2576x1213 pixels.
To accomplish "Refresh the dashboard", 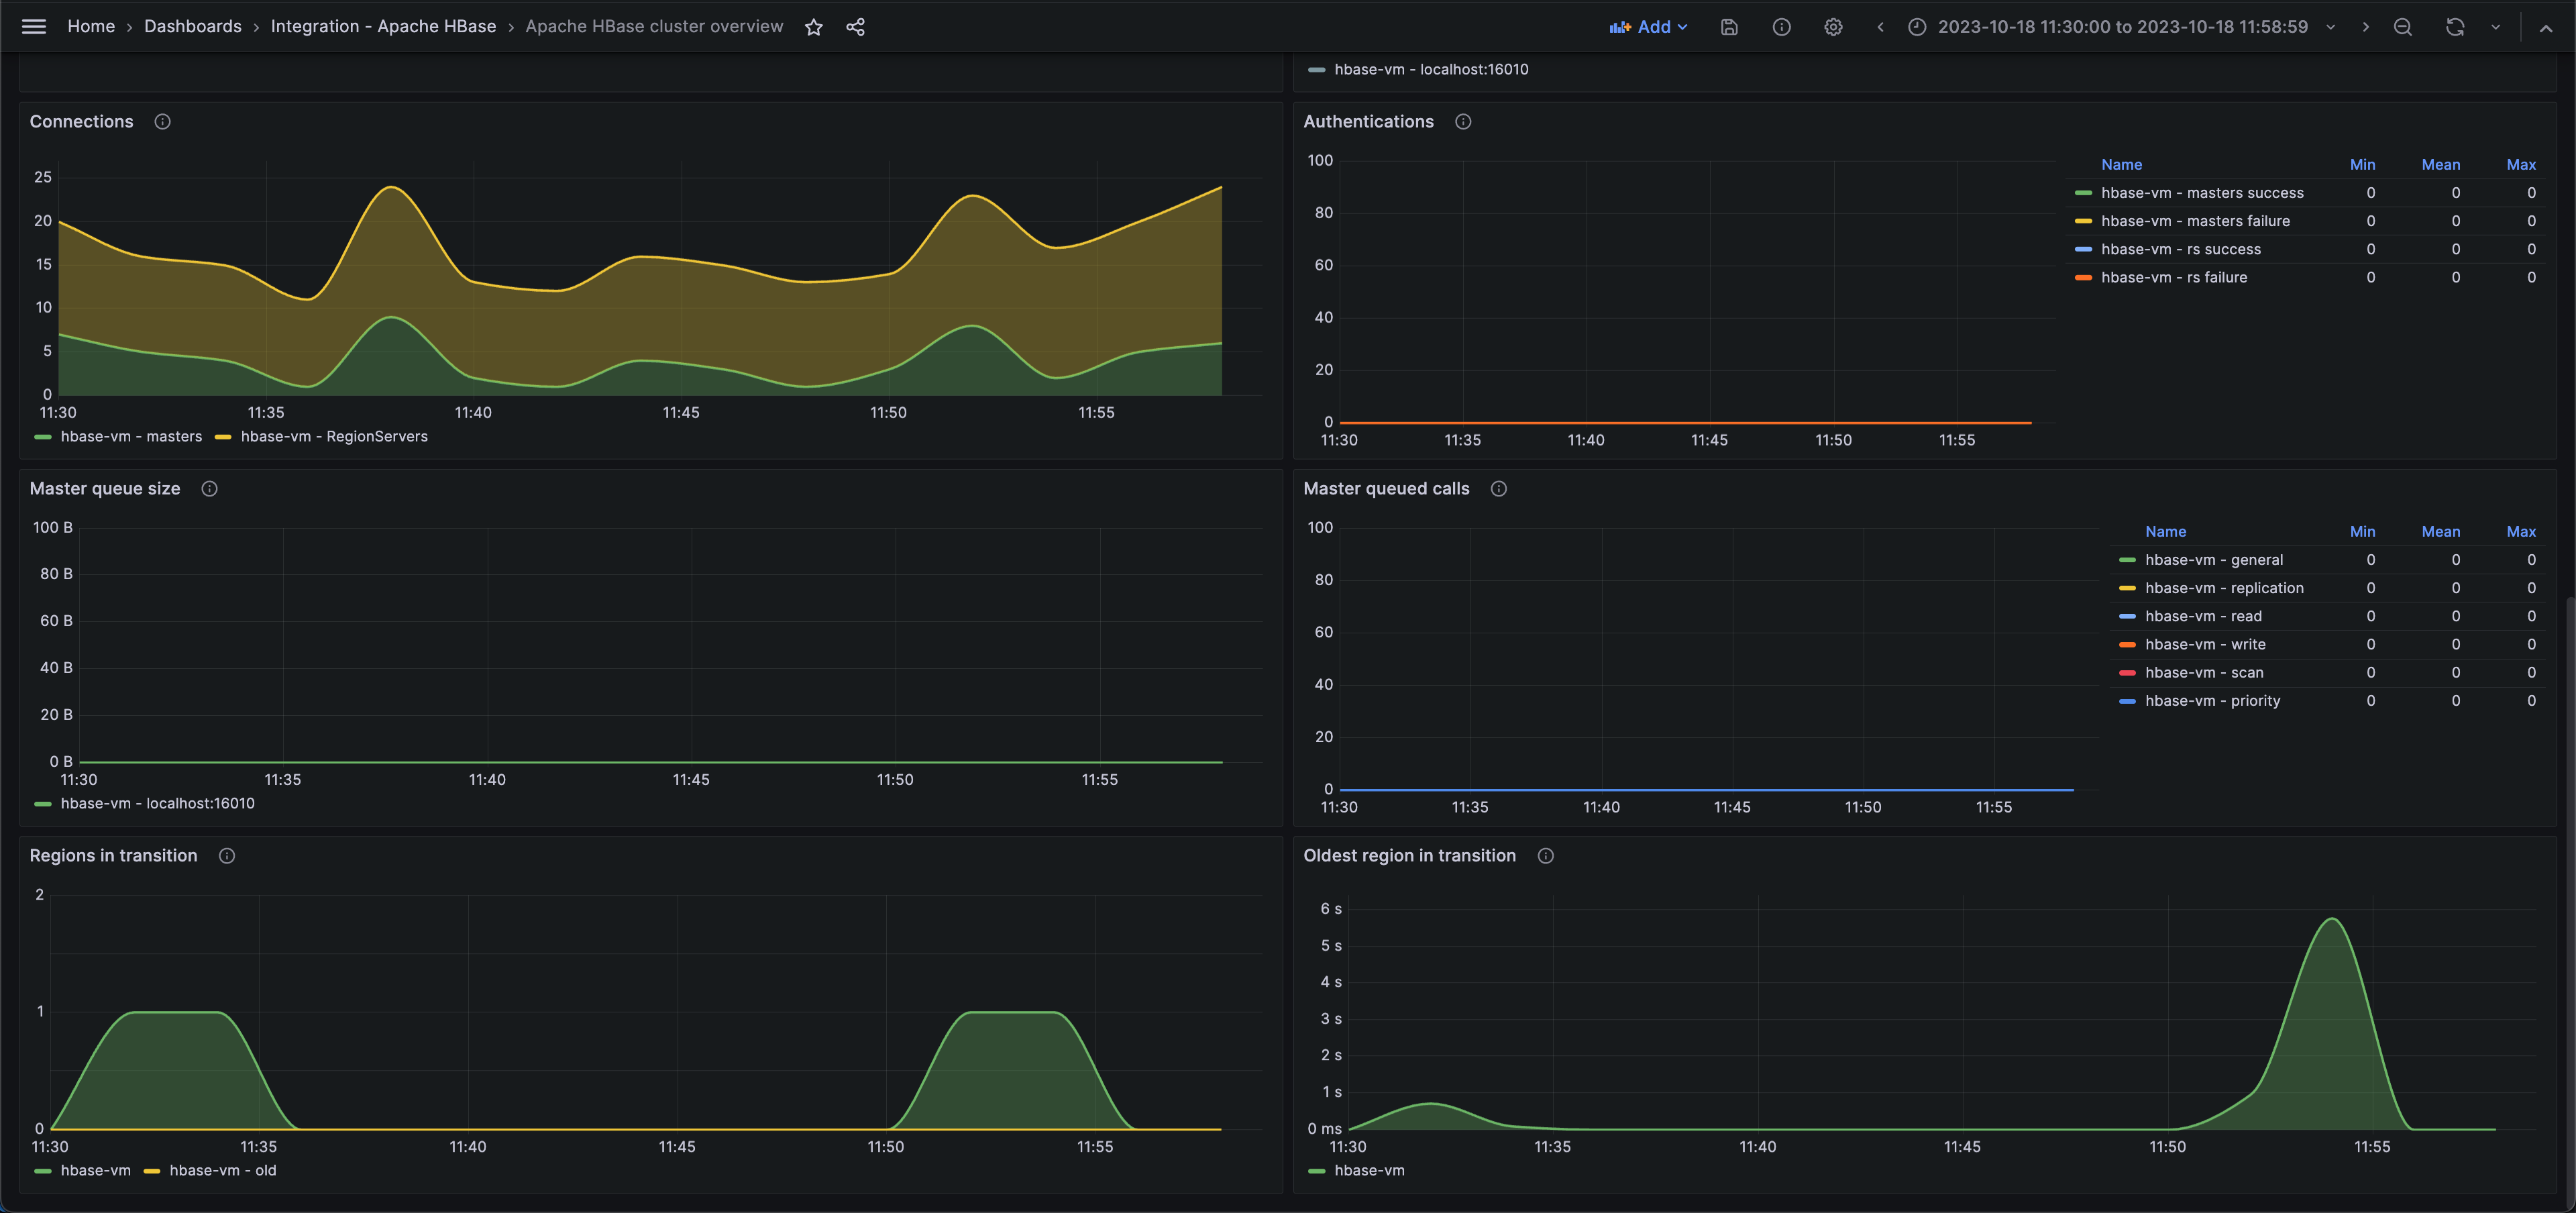I will coord(2455,27).
